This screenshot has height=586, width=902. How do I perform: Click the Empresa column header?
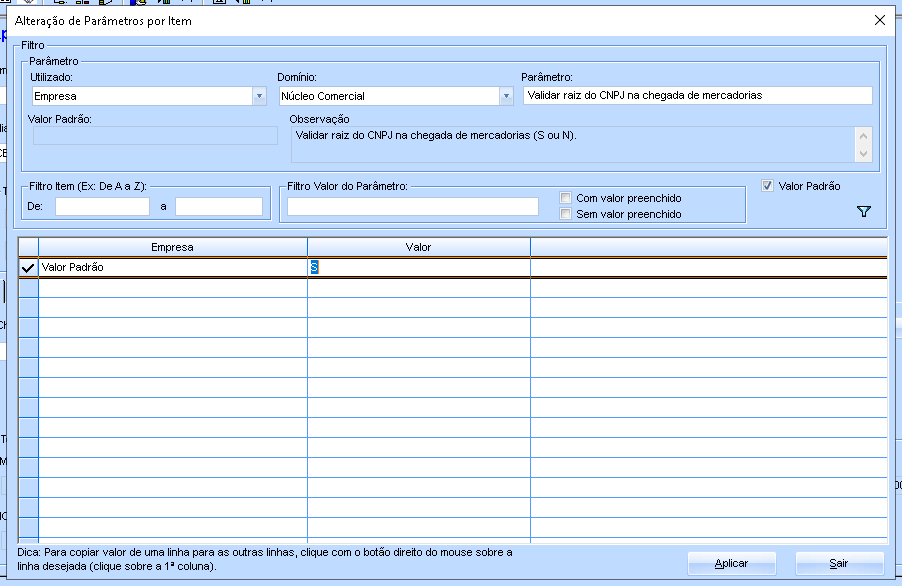(x=173, y=247)
